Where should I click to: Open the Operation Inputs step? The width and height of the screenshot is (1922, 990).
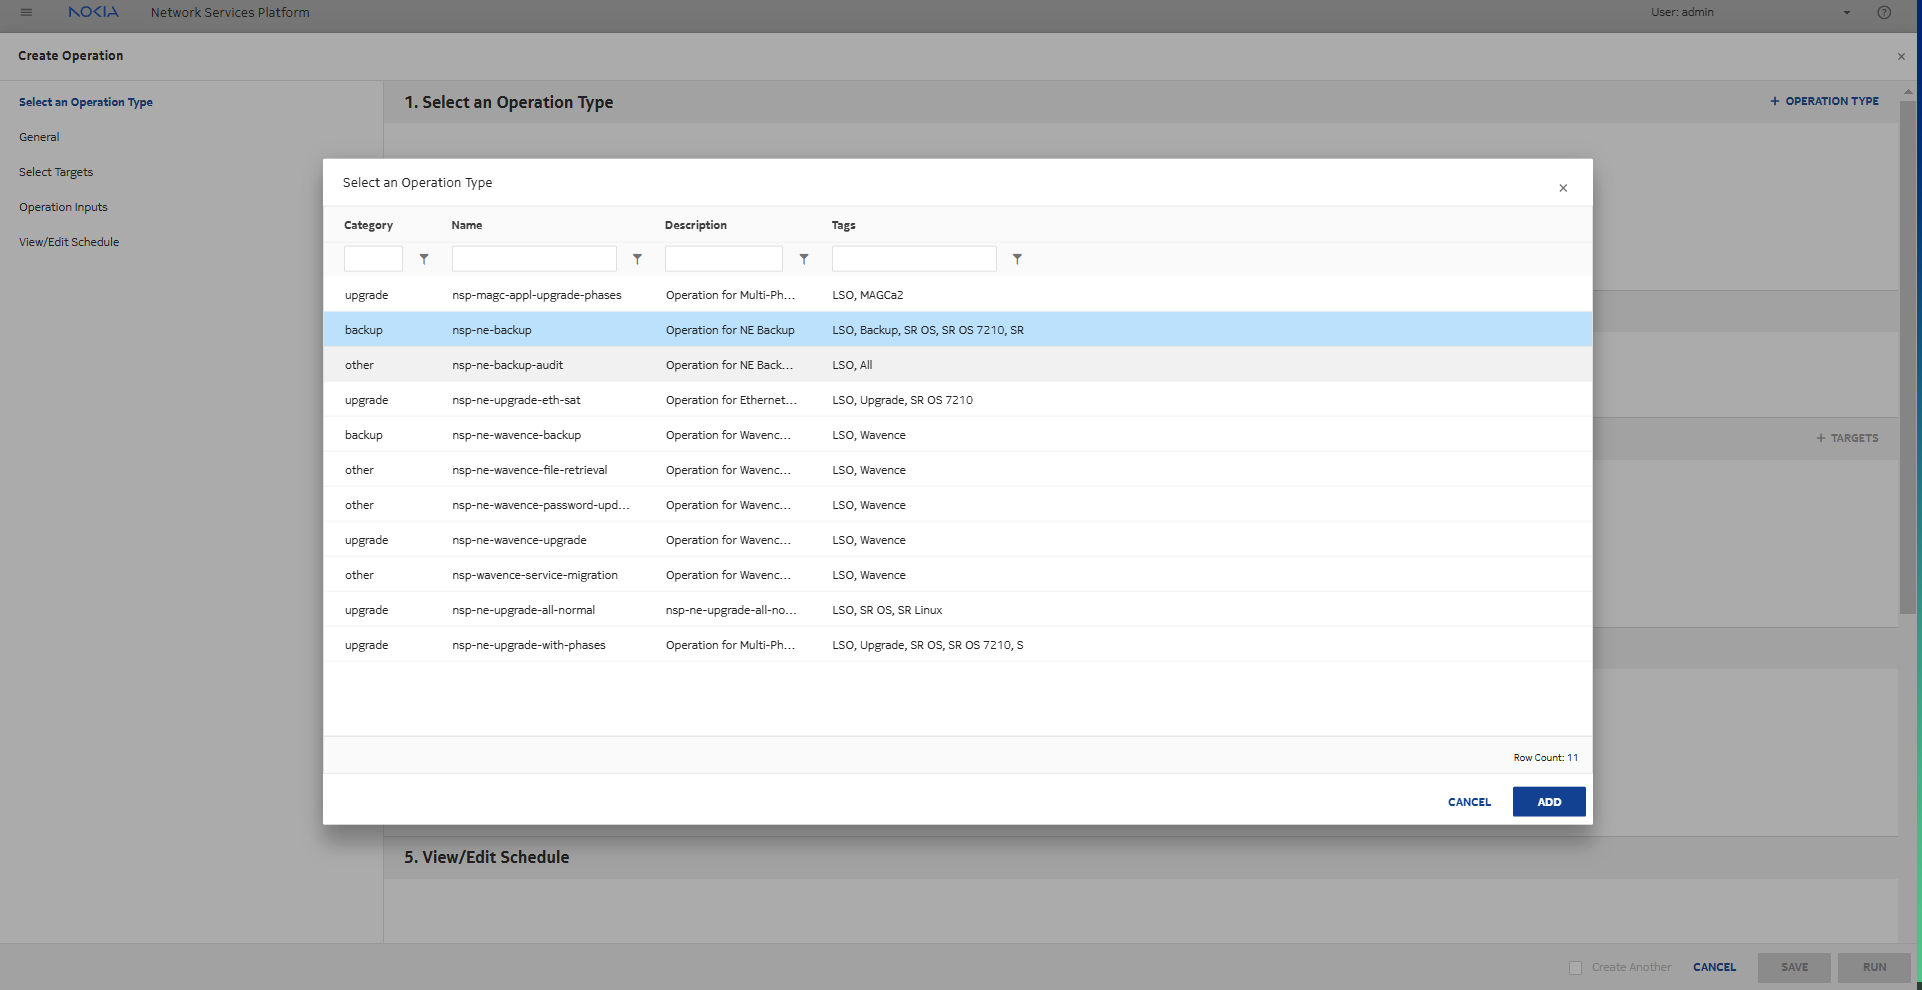(63, 207)
